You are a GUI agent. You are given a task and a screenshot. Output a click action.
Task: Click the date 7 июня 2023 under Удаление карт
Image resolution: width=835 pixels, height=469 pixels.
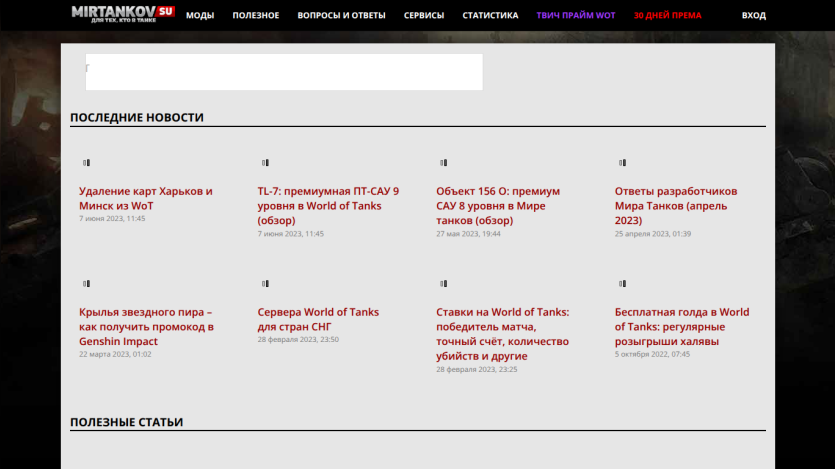point(112,218)
